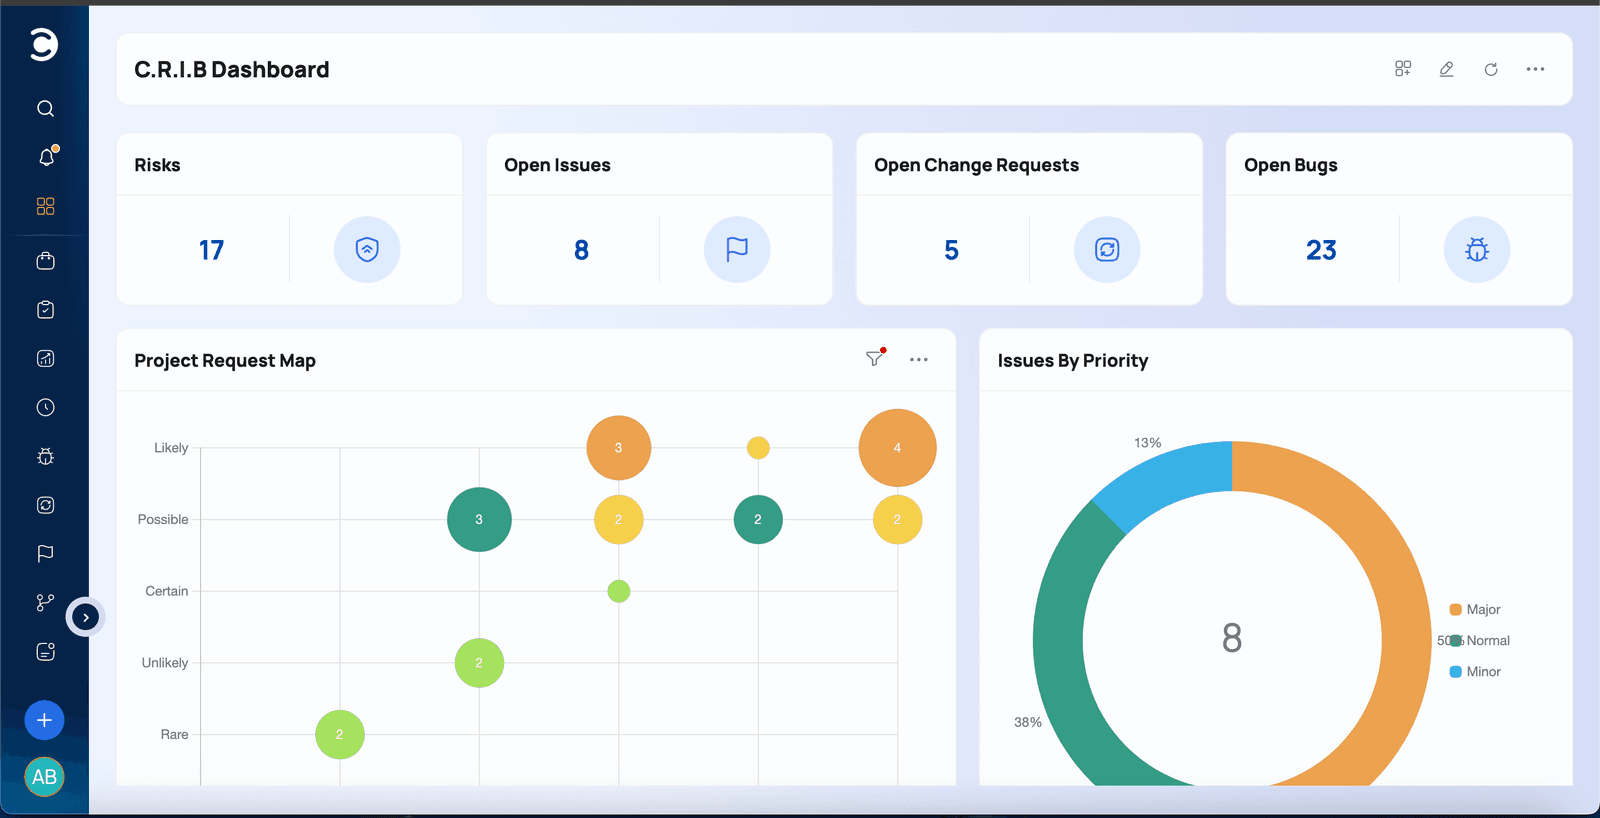Open the AB user avatar menu
The width and height of the screenshot is (1600, 818).
(x=44, y=777)
